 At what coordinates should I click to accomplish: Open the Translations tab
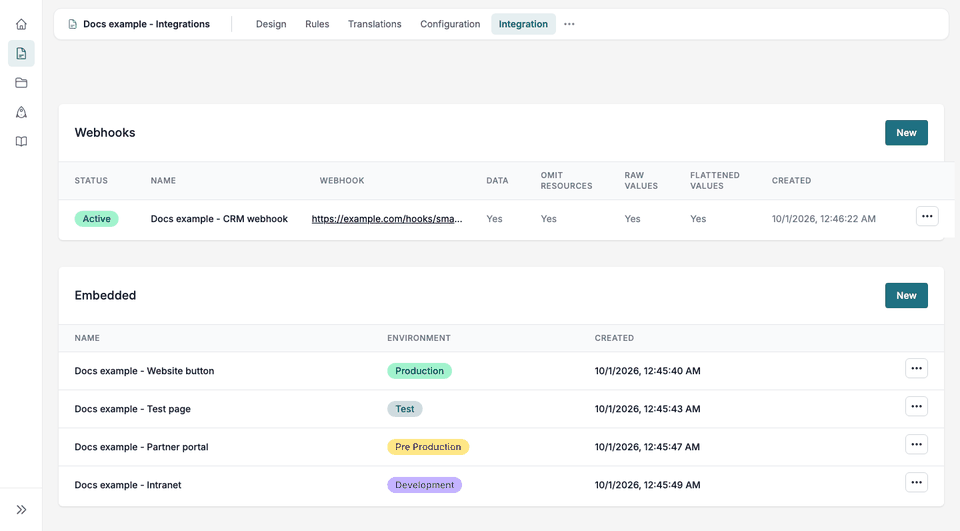(375, 24)
